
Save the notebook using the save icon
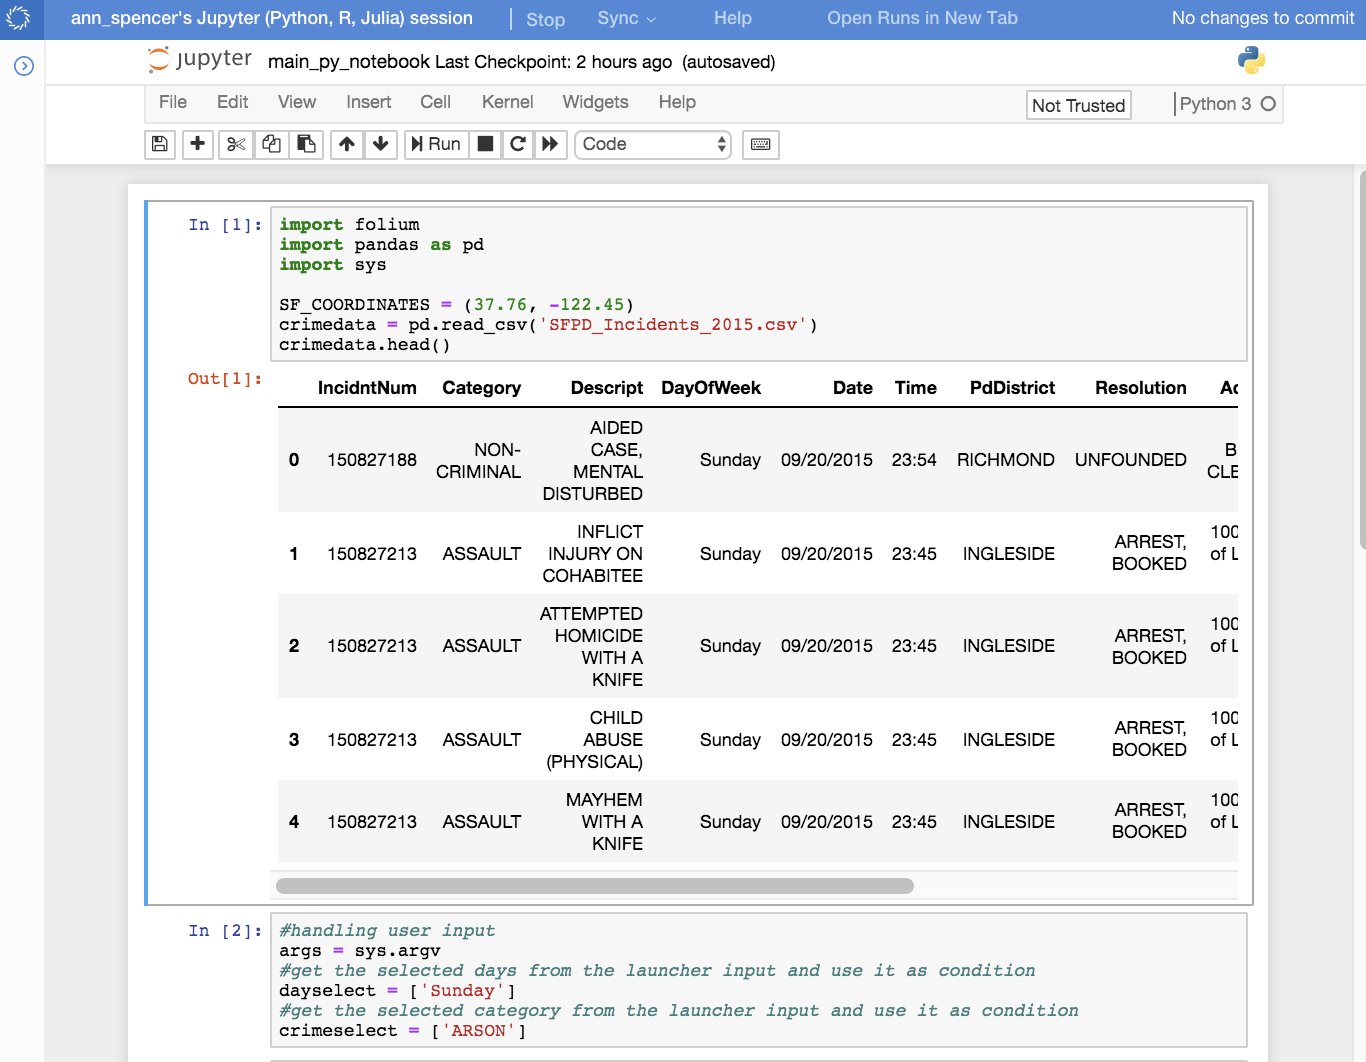pyautogui.click(x=159, y=144)
